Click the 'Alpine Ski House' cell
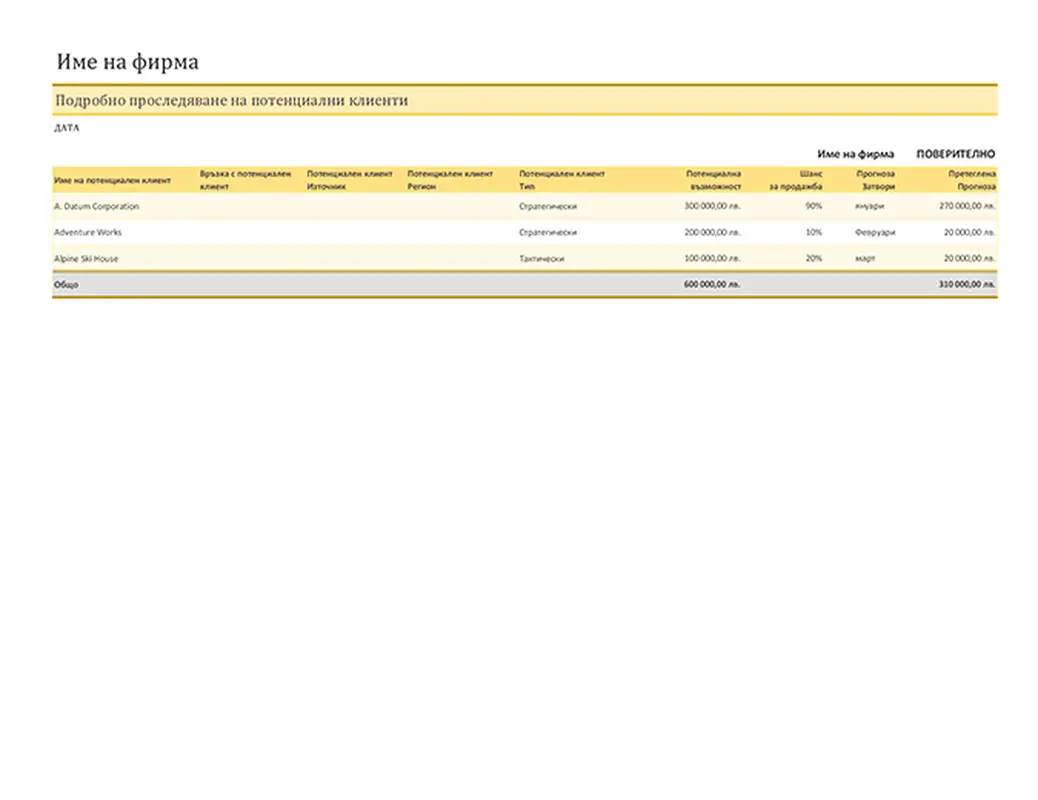This screenshot has width=1038, height=800. click(x=86, y=258)
